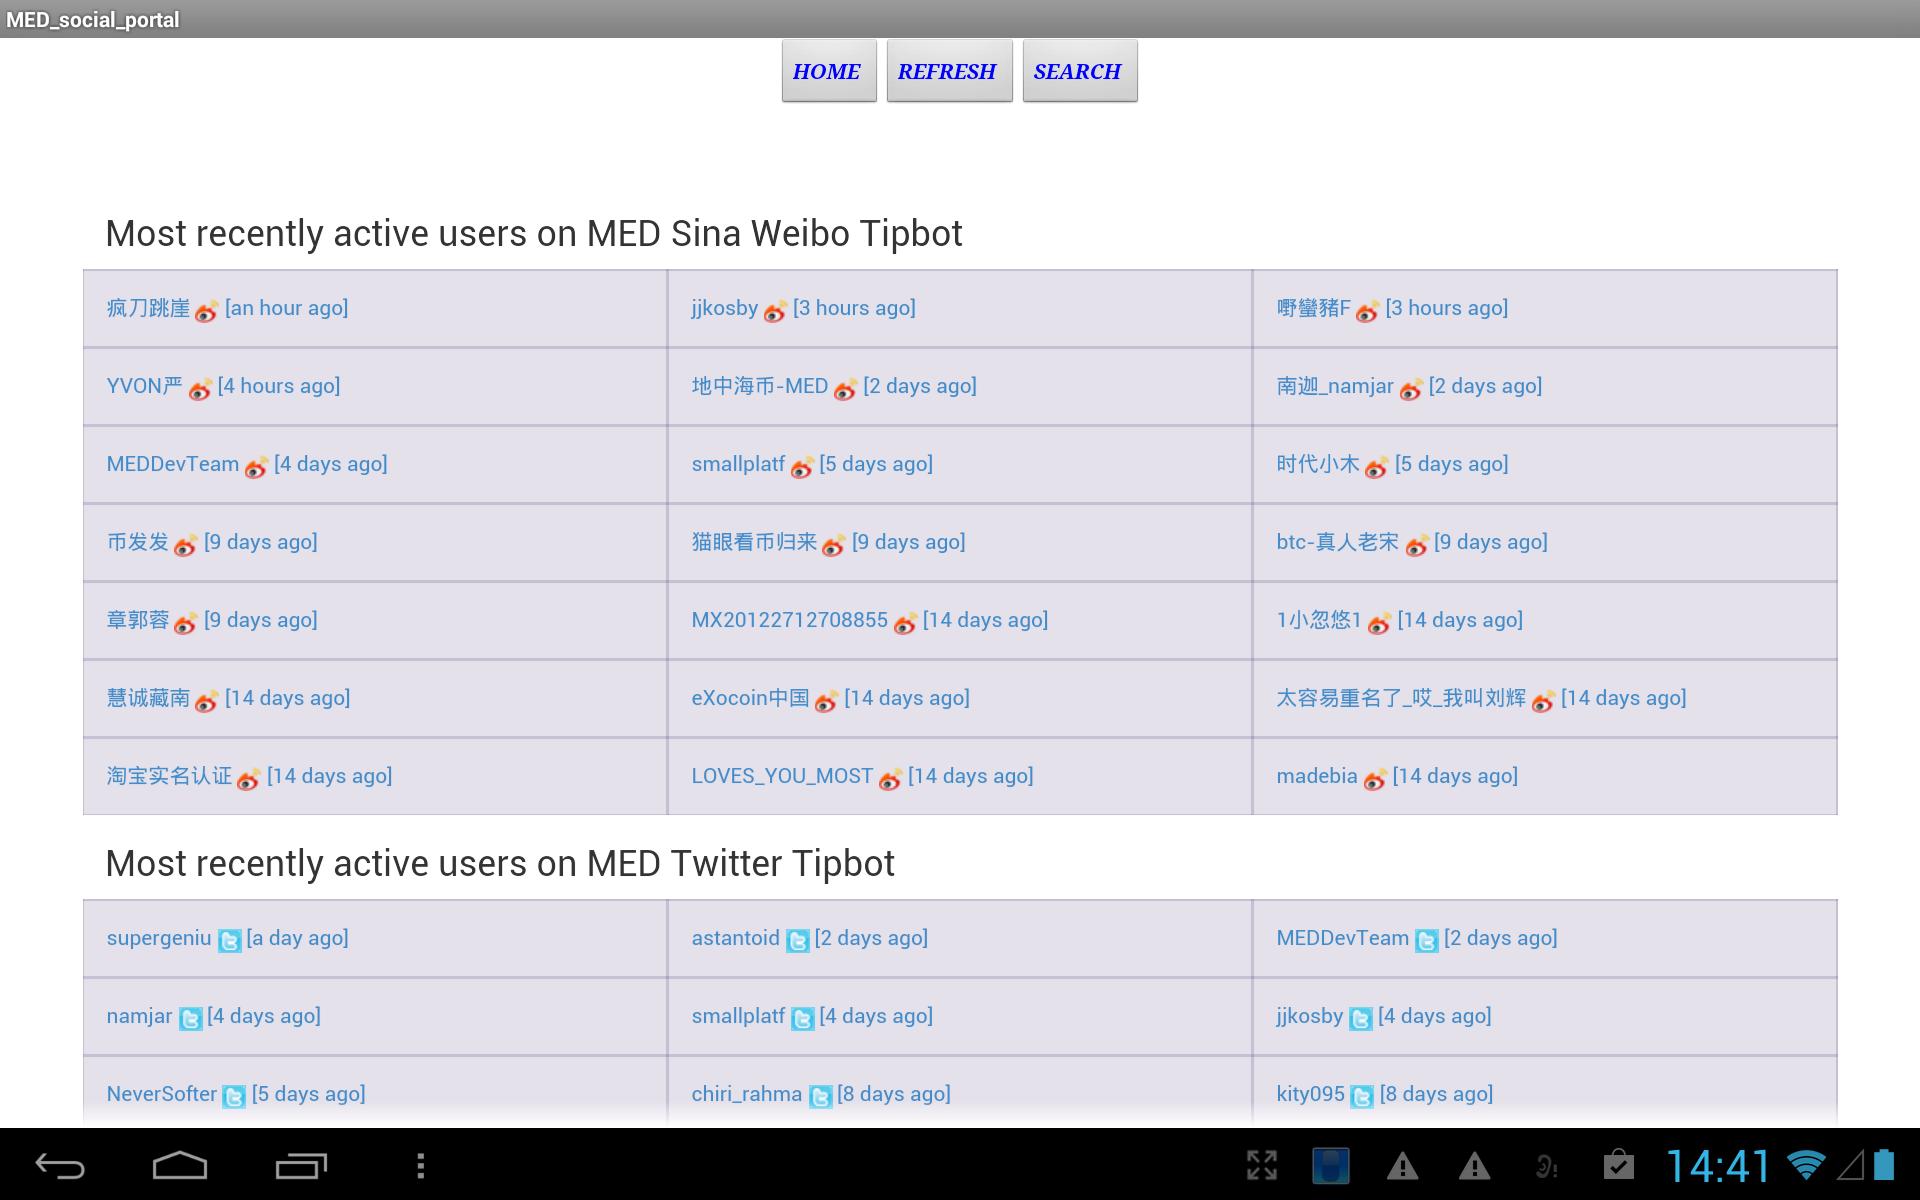Screen dimensions: 1920x1200
Task: Open Twitter user kity095 link
Action: (1310, 1094)
